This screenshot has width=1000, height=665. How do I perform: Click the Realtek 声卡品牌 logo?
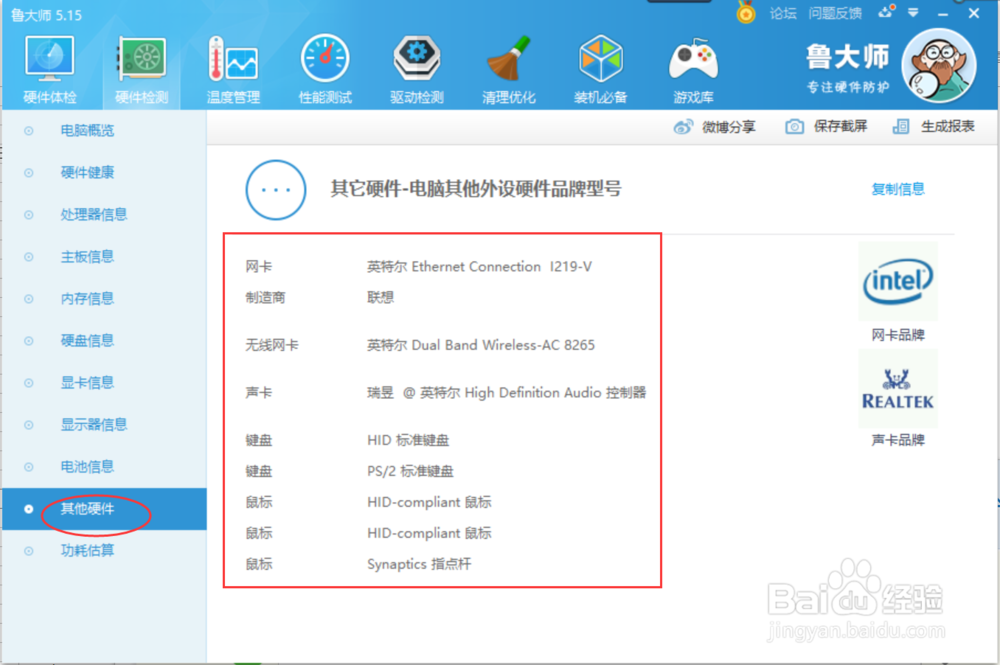pos(897,388)
